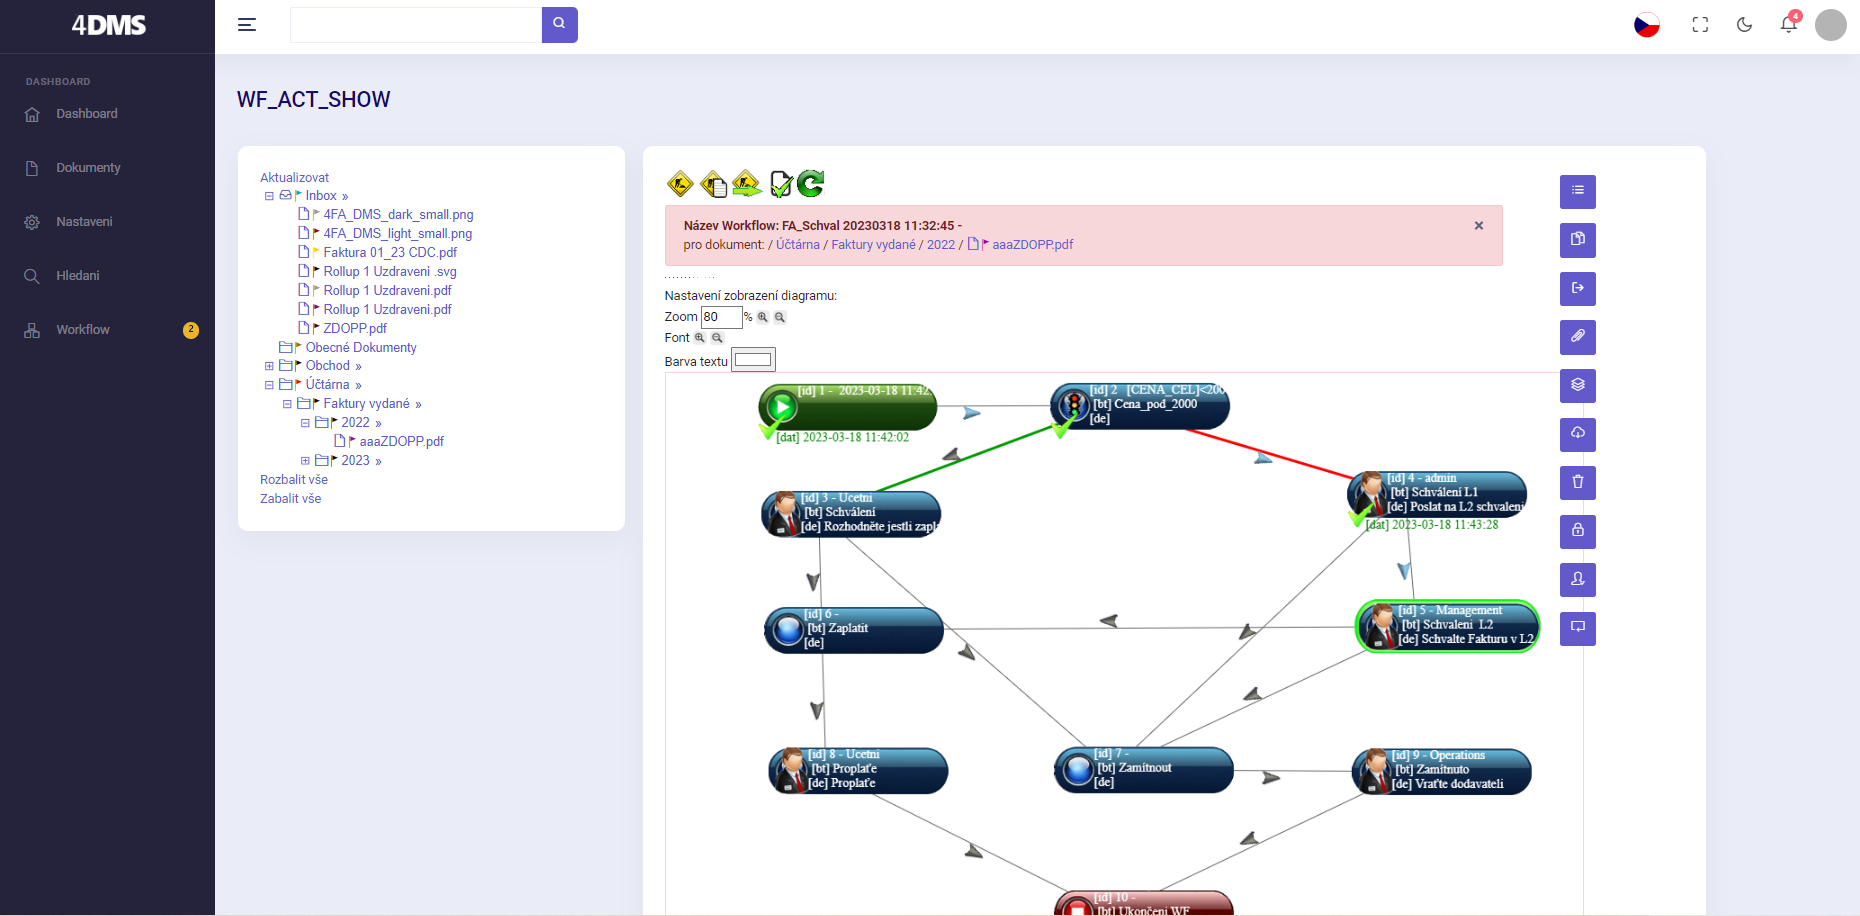Click the paperclip attachment button
This screenshot has height=916, width=1860.
[x=1577, y=337]
